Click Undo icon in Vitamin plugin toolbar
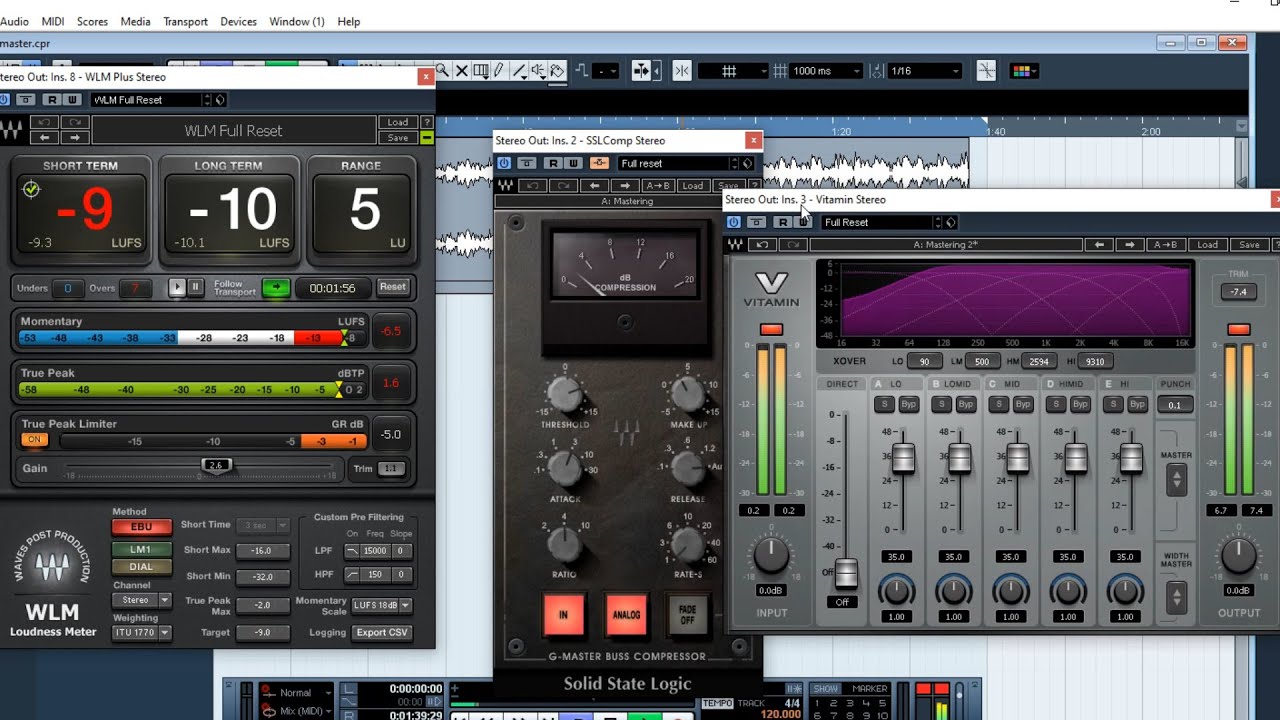1280x720 pixels. click(x=763, y=245)
